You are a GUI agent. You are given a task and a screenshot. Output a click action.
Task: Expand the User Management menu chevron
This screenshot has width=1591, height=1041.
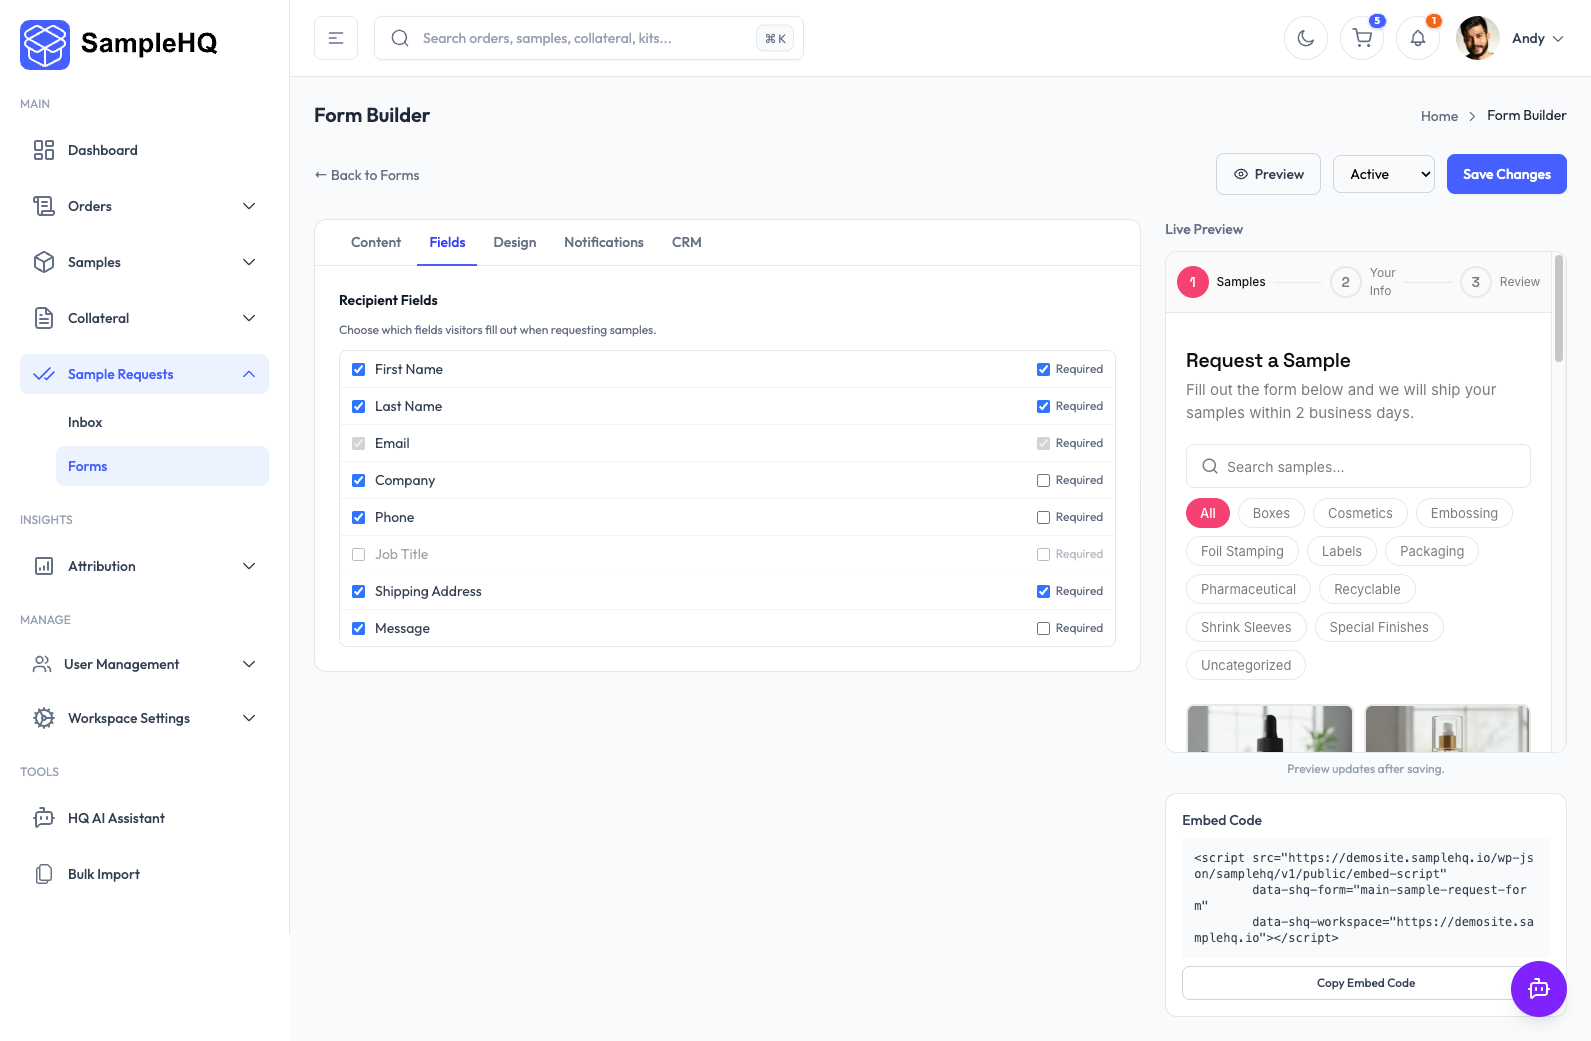click(x=249, y=664)
